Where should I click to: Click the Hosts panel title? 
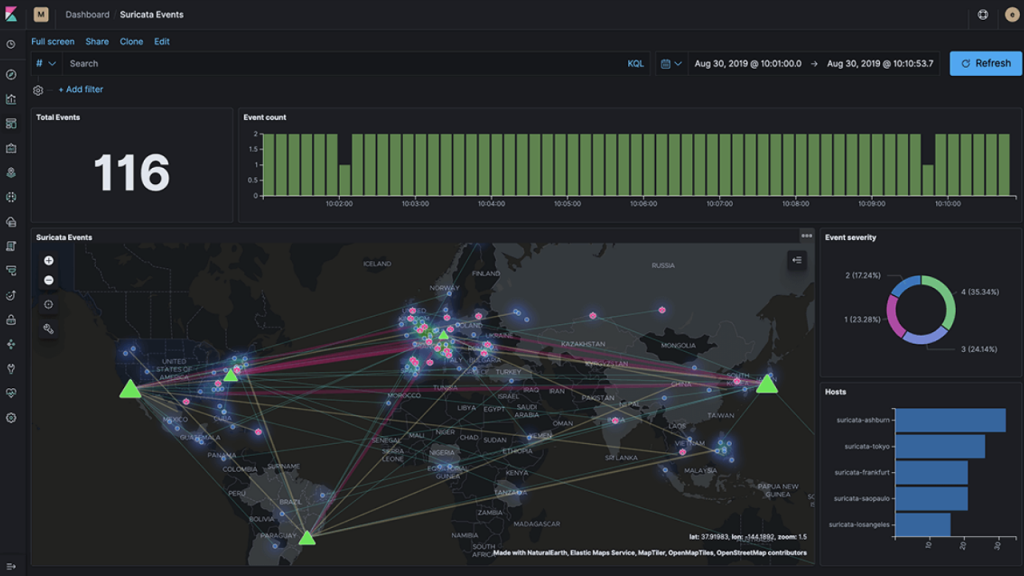click(x=835, y=392)
